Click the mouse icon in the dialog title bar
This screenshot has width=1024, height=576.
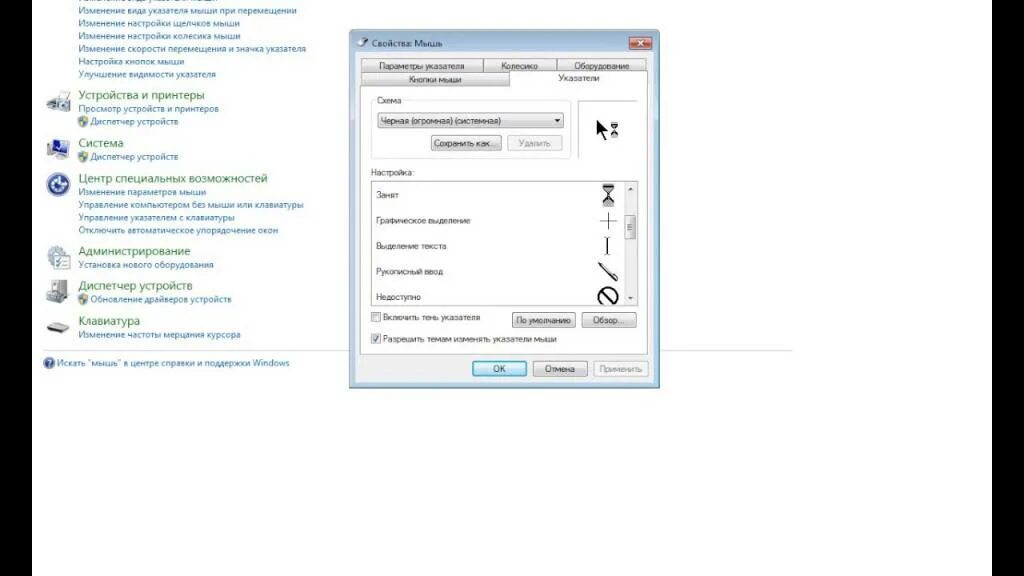pyautogui.click(x=362, y=42)
